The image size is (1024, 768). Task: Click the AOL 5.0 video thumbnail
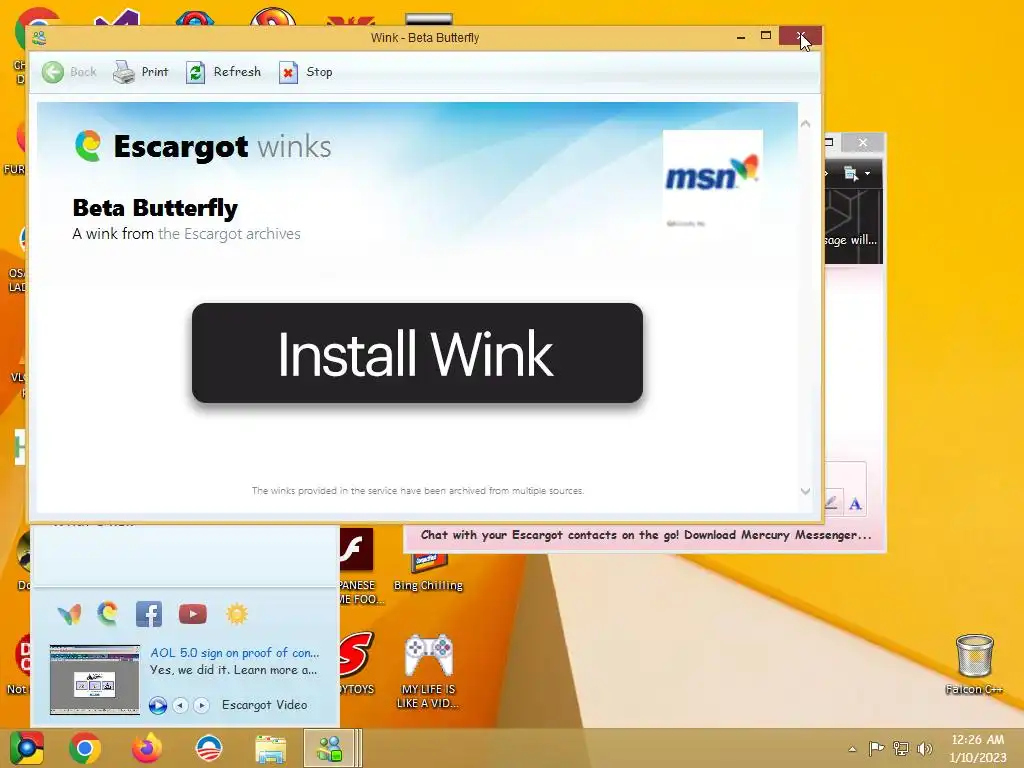click(95, 680)
